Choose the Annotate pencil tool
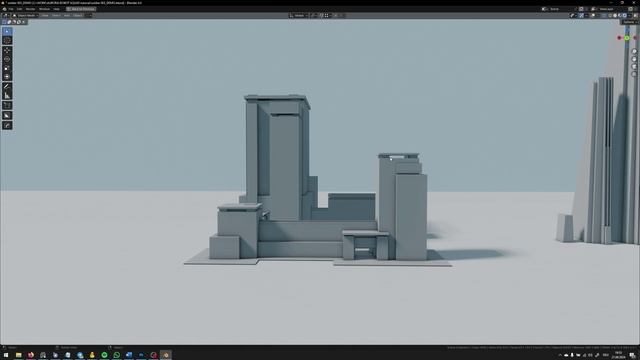 click(7, 87)
